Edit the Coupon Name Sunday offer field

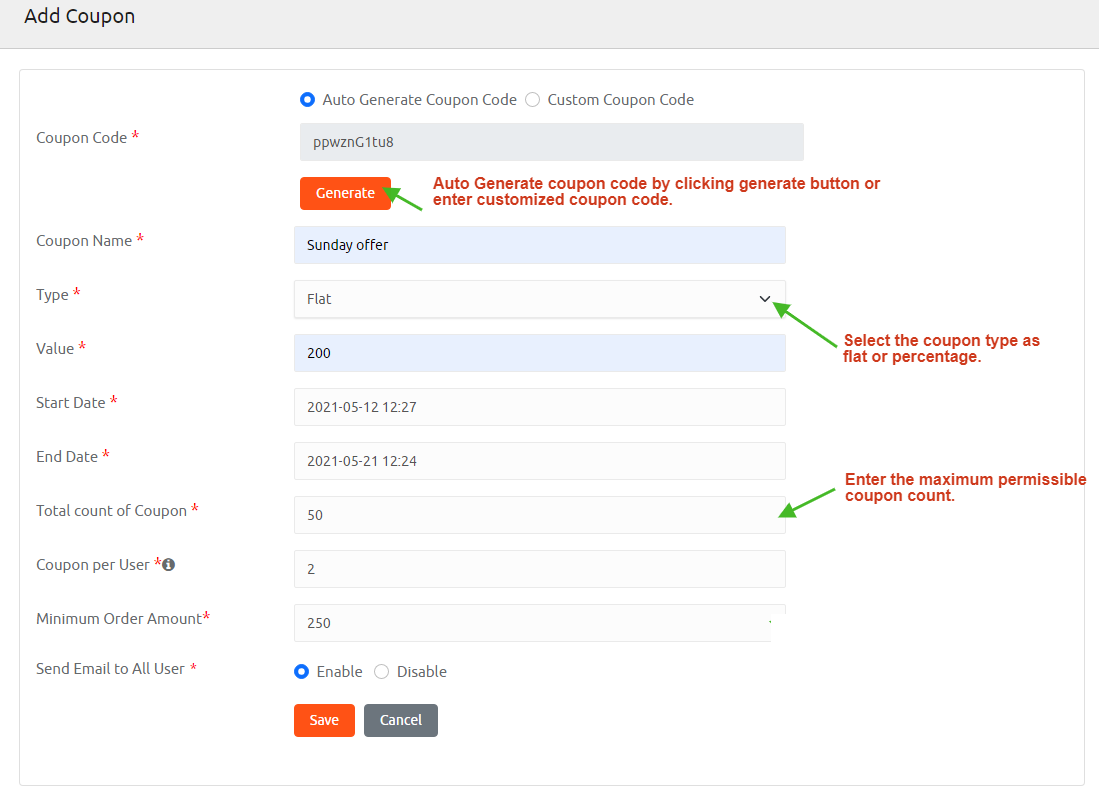coord(539,245)
